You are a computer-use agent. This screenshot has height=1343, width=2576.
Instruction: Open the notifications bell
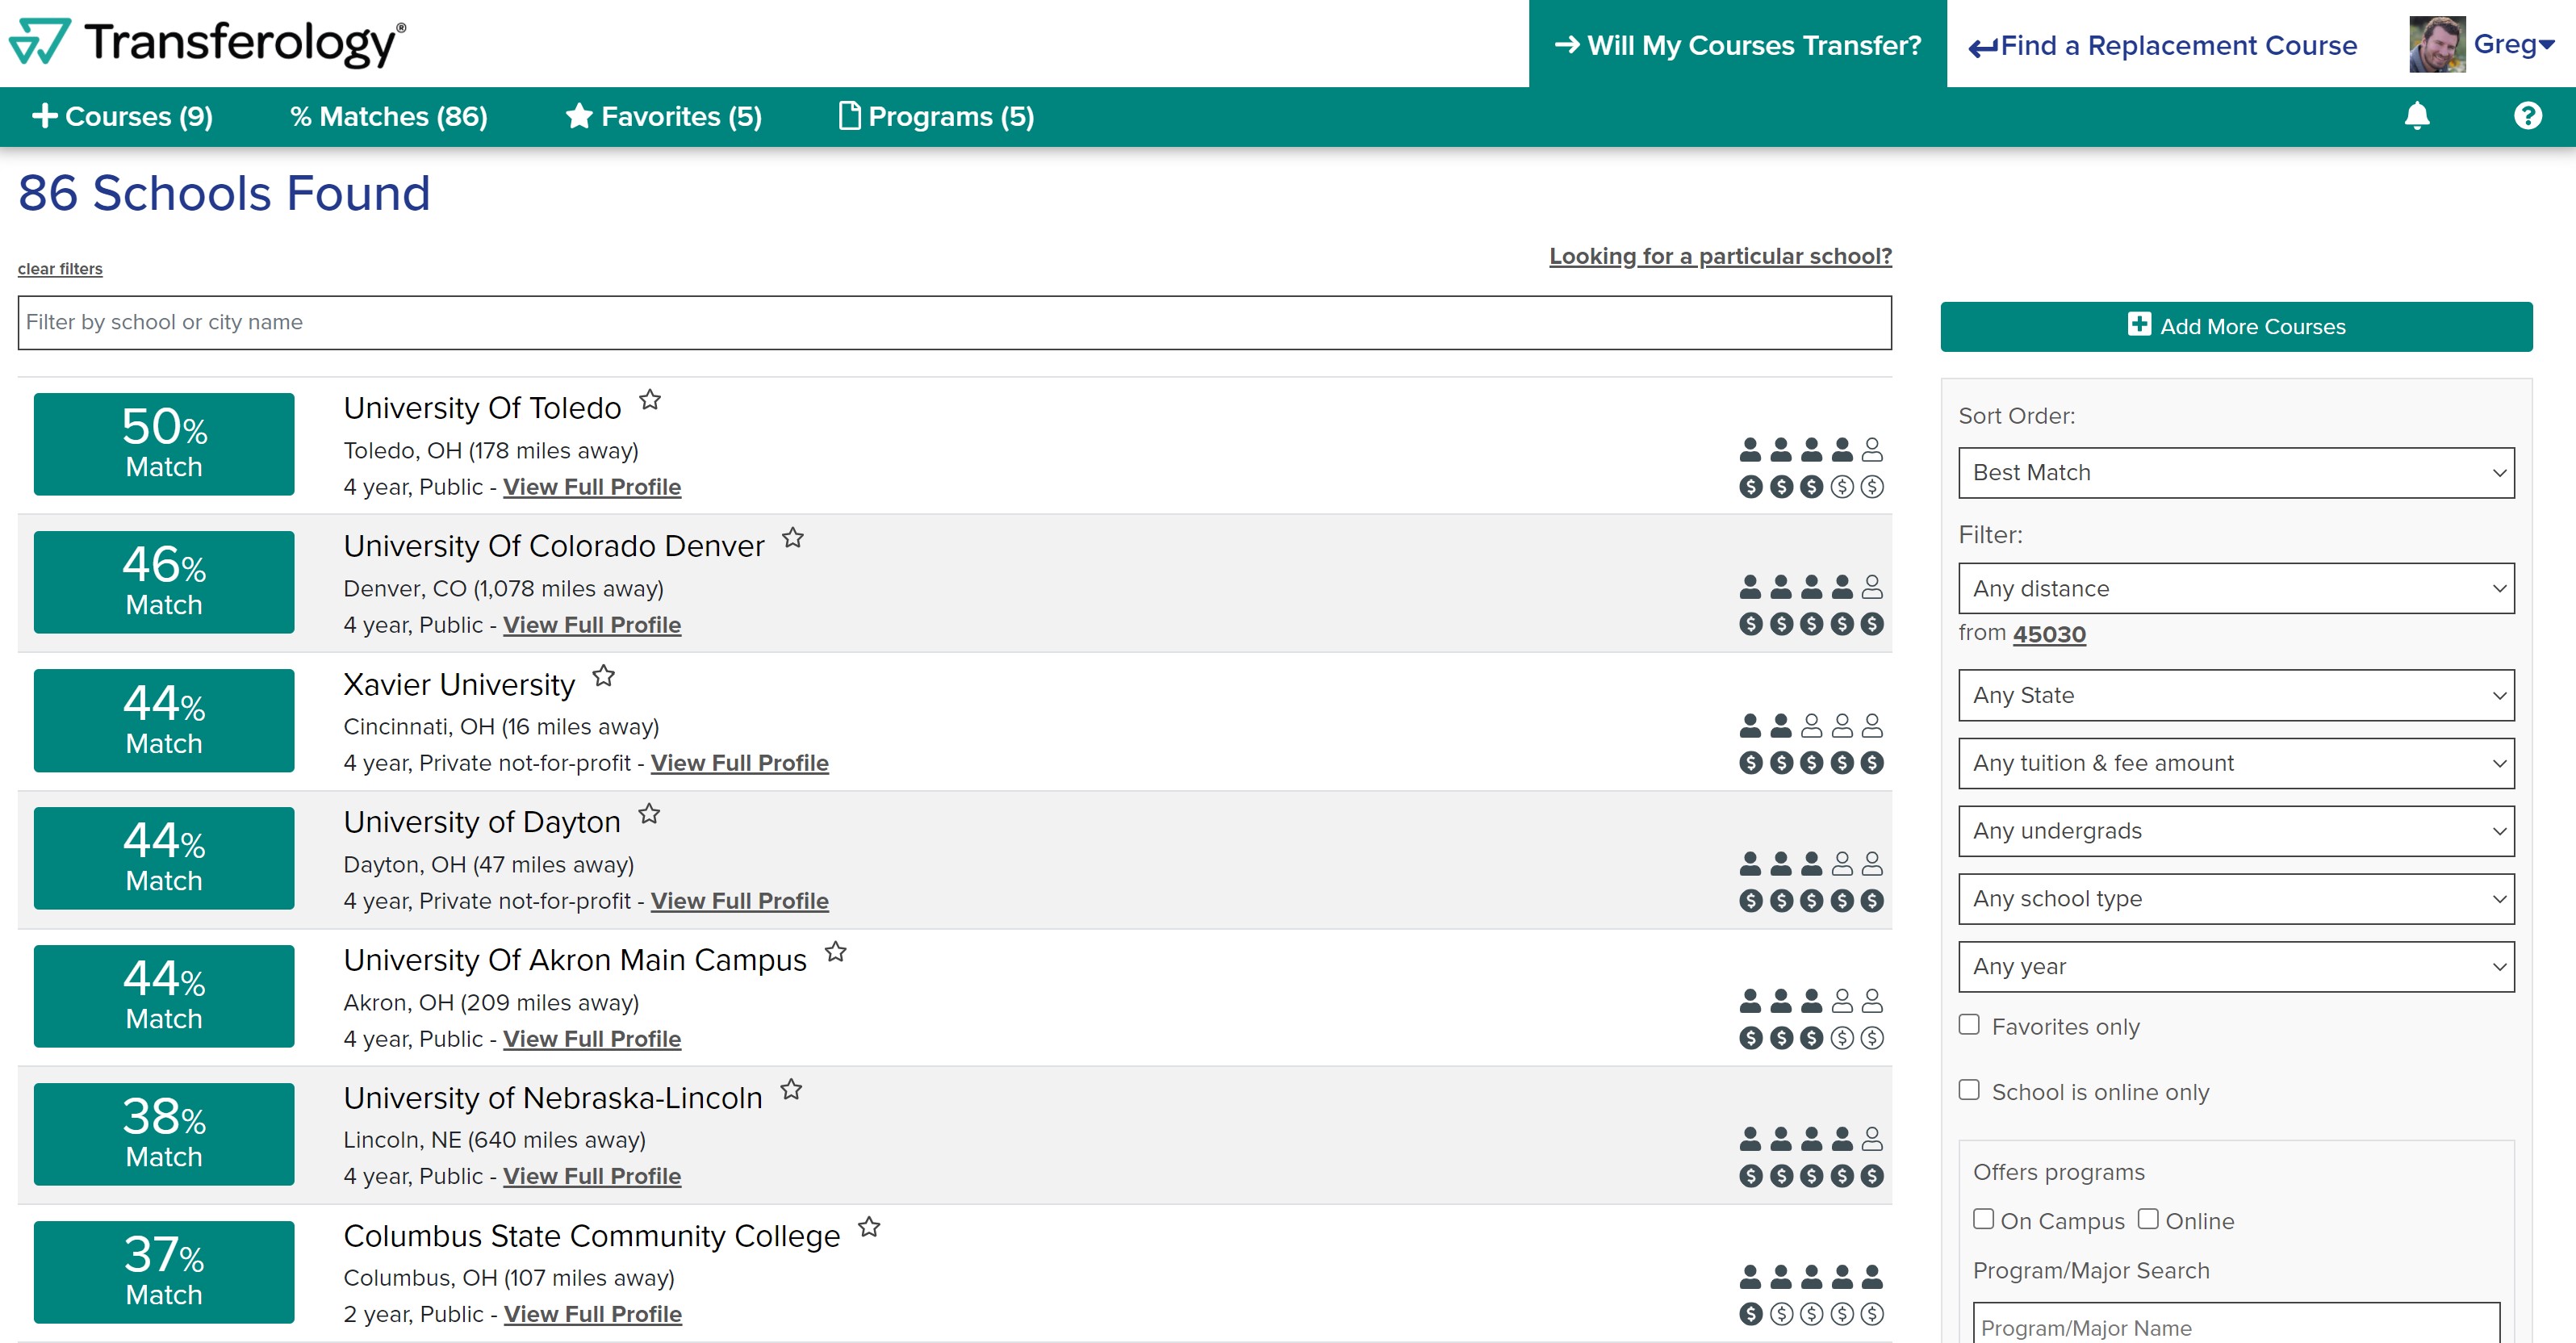click(x=2417, y=116)
